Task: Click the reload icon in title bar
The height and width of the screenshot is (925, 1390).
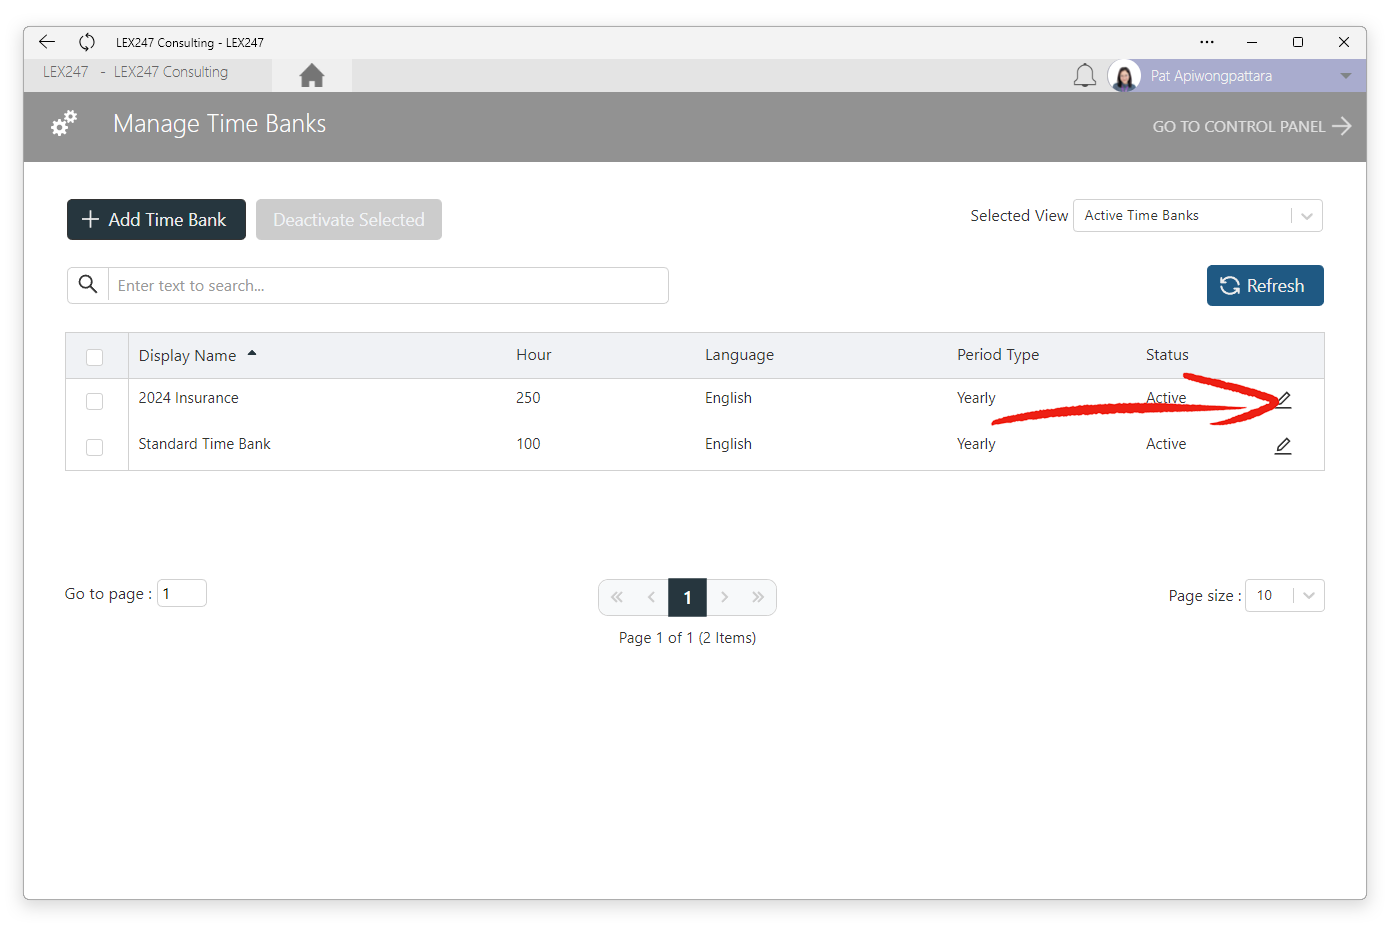Action: click(87, 42)
